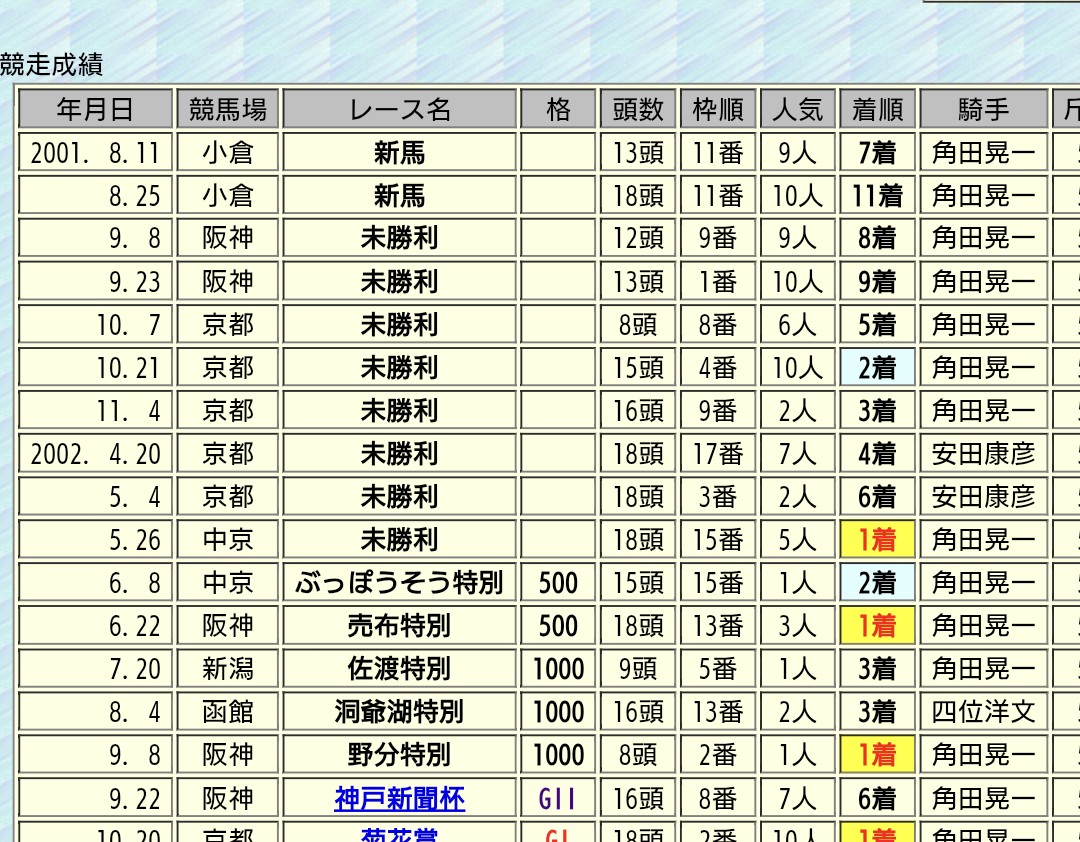Image resolution: width=1080 pixels, height=842 pixels.
Task: Select the 頭数 column header
Action: coord(638,109)
